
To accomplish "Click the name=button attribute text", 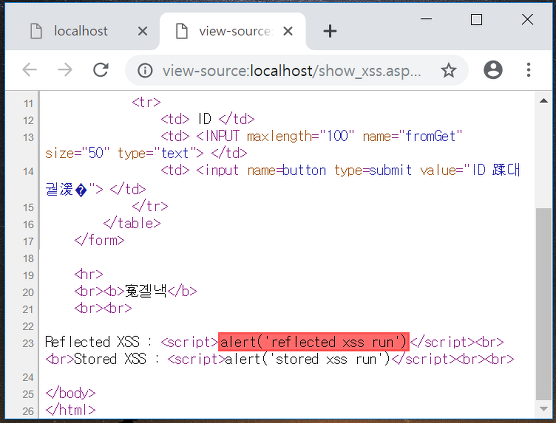I will [x=287, y=170].
